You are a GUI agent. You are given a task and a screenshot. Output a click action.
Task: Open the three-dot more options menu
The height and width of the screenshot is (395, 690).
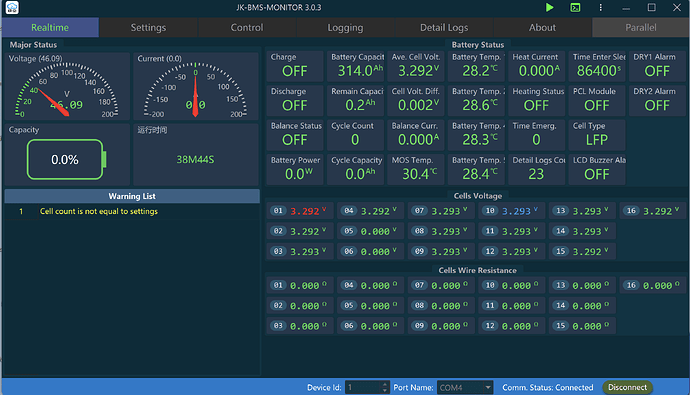[601, 7]
